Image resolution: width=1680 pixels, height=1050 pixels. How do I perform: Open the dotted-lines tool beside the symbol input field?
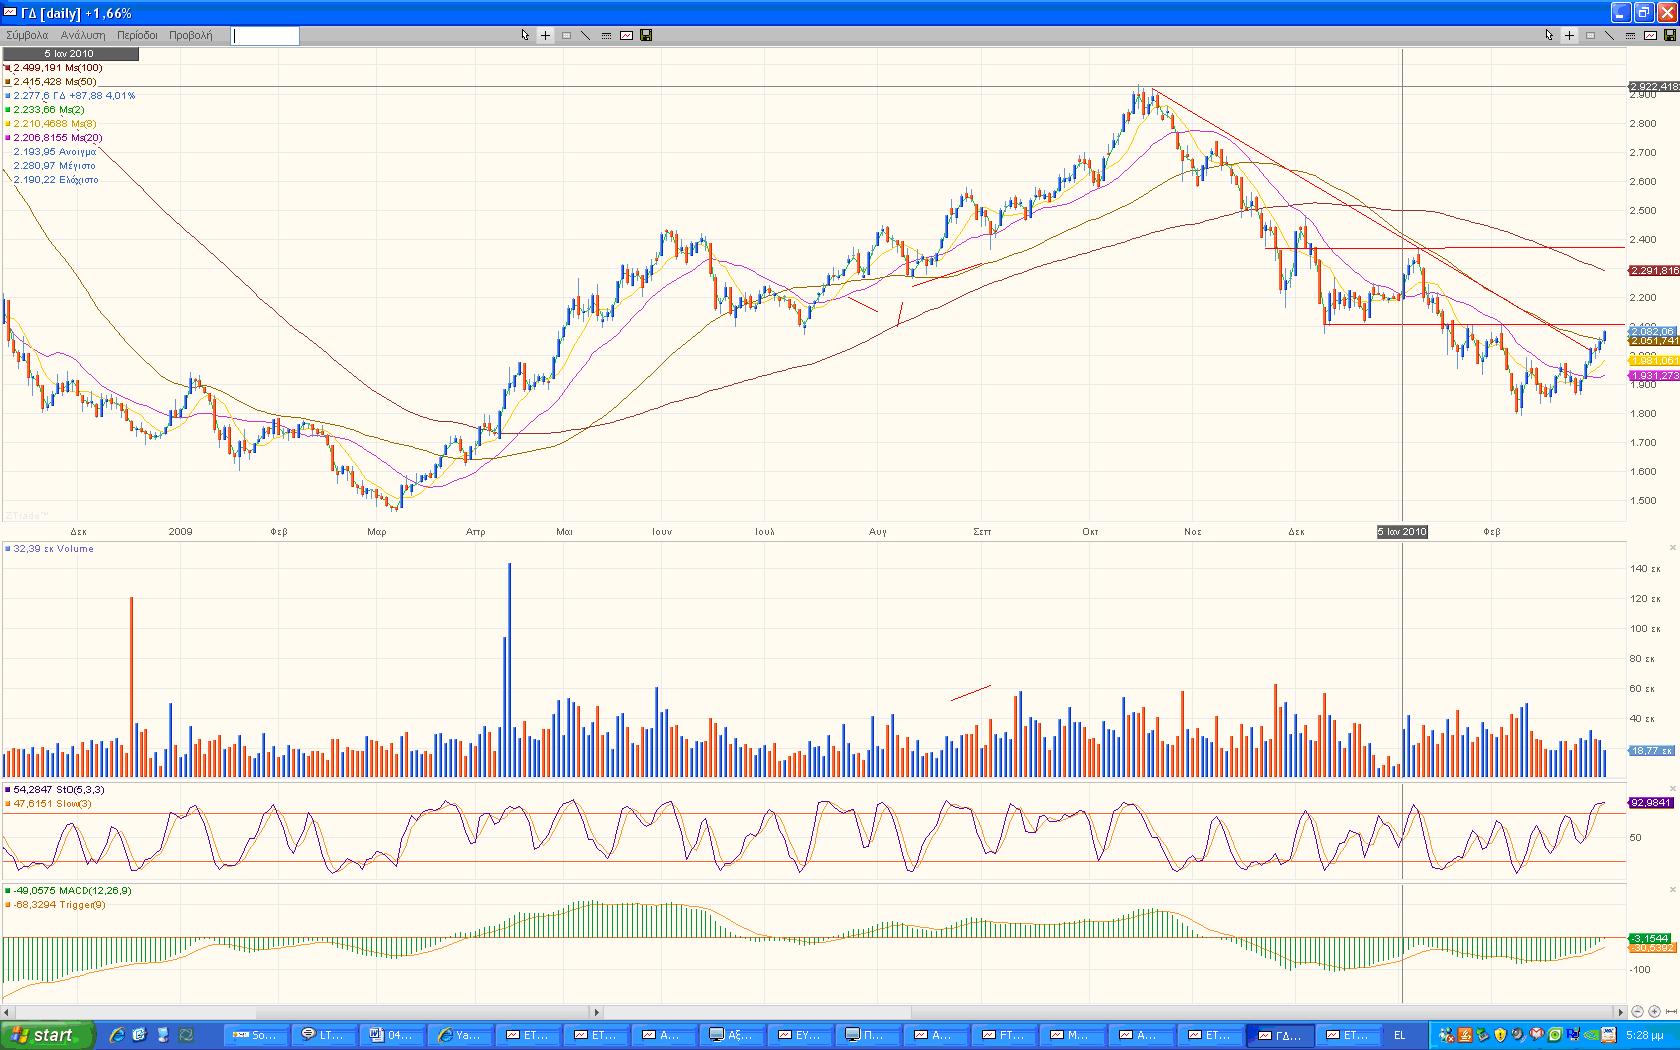click(x=606, y=35)
